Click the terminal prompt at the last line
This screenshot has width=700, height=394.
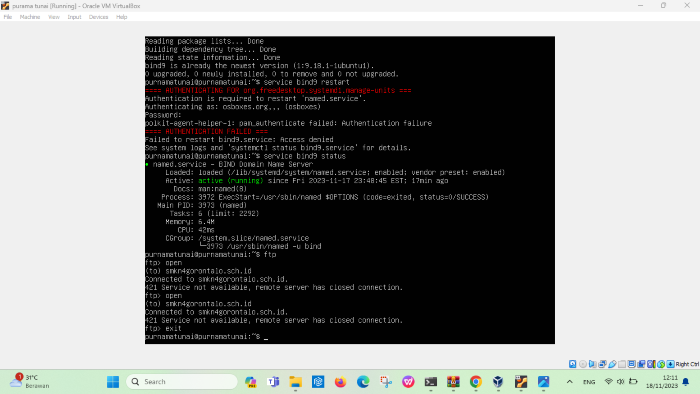pyautogui.click(x=206, y=336)
